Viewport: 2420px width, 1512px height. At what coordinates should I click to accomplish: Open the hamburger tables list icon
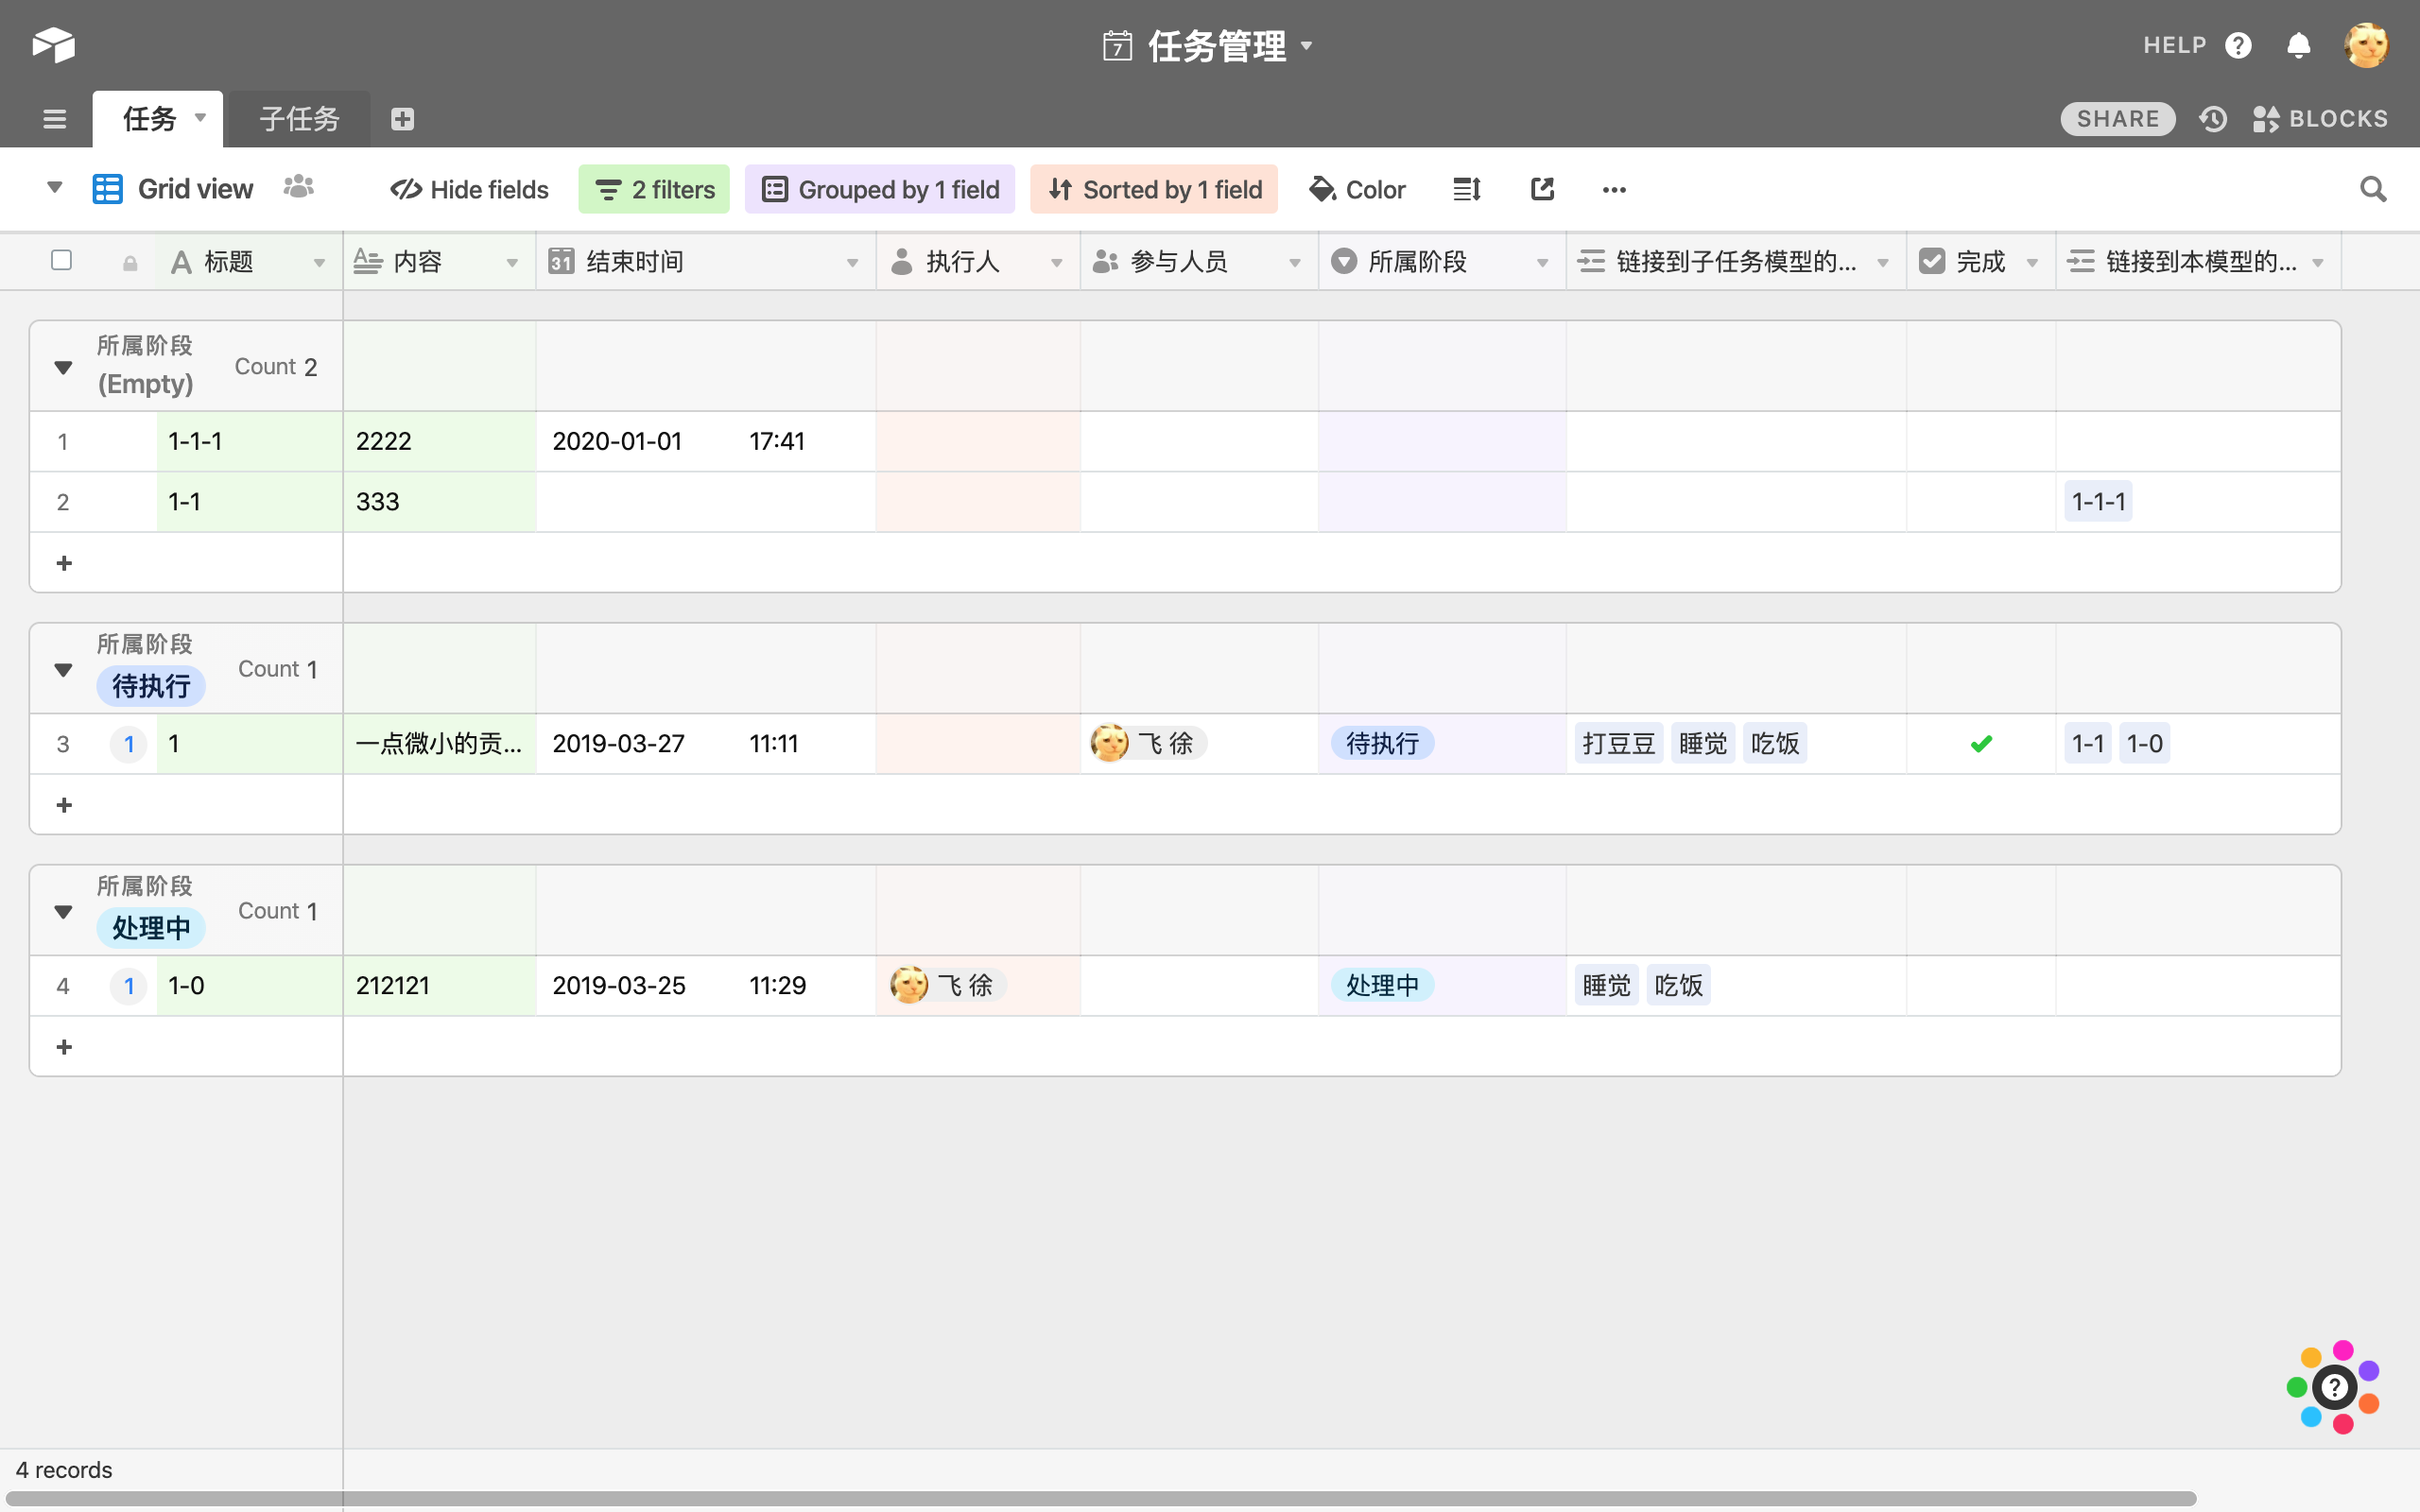55,119
